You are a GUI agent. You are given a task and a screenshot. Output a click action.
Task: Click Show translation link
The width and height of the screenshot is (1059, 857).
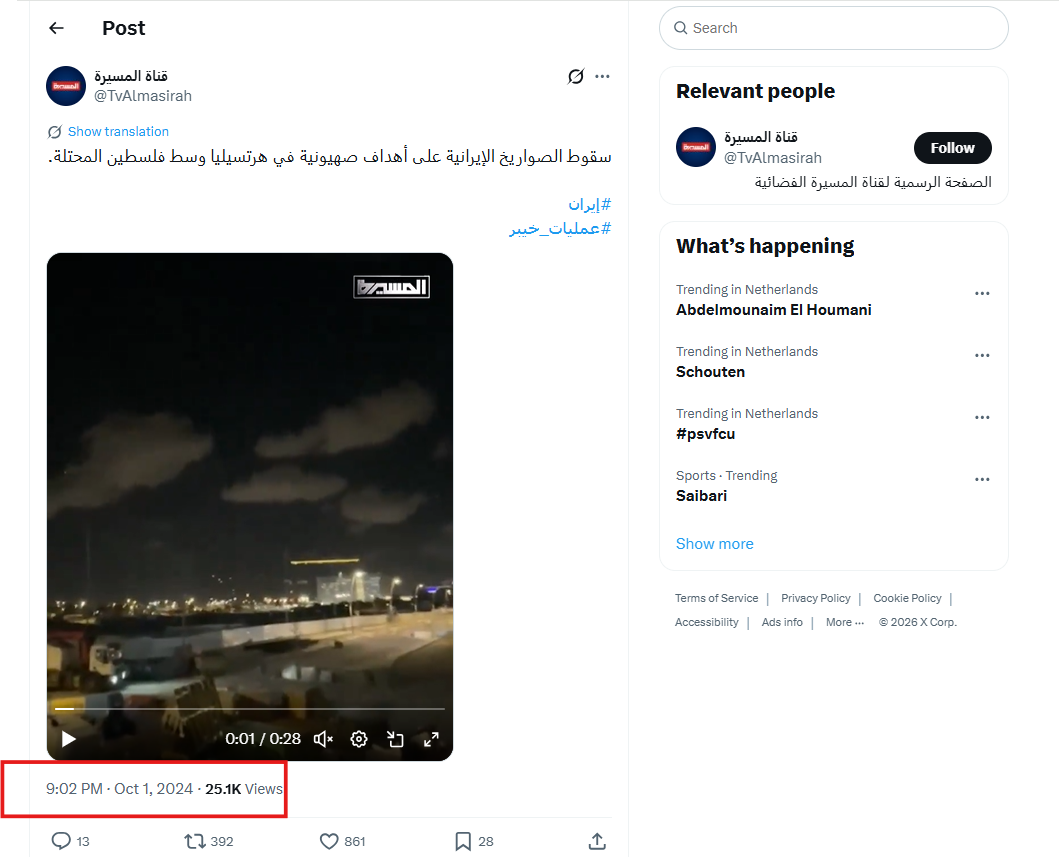pos(118,132)
